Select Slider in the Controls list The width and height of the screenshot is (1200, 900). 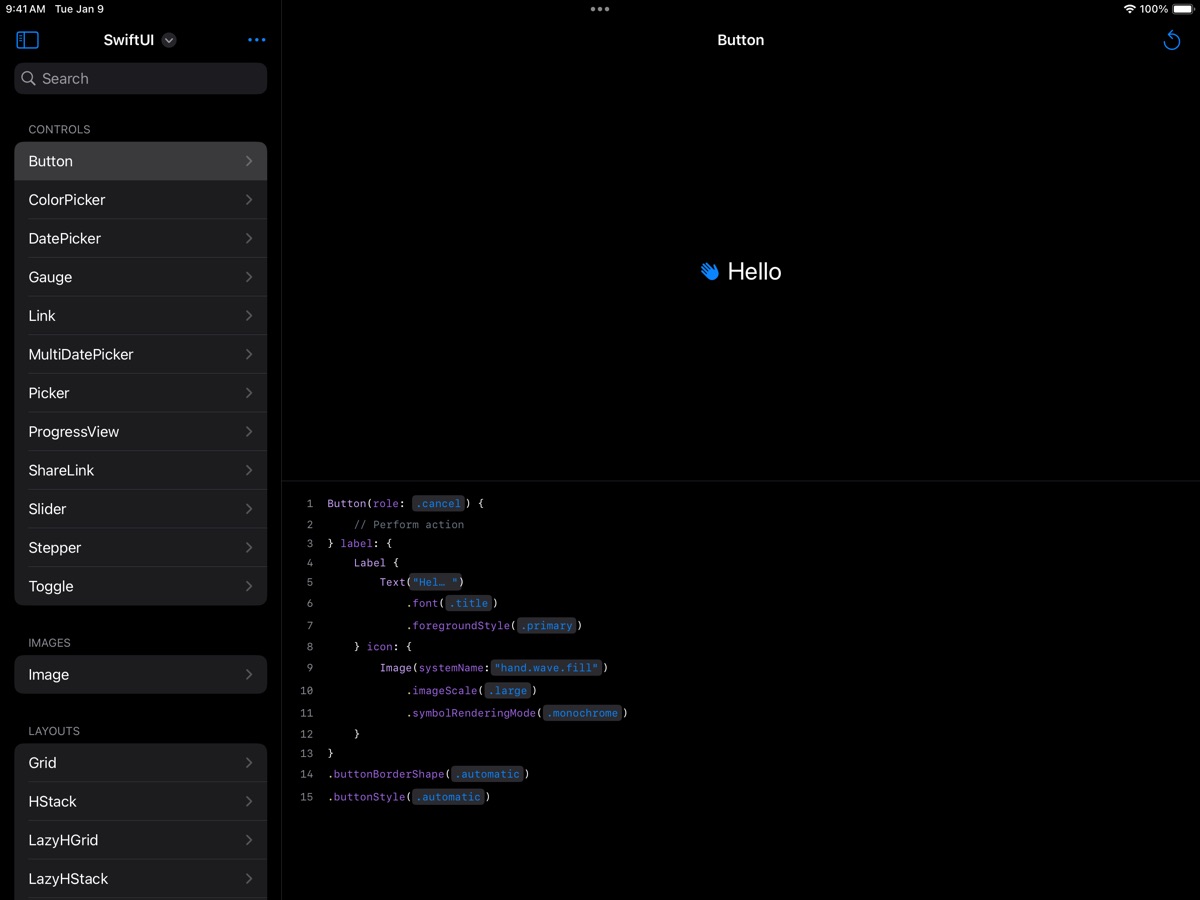141,509
